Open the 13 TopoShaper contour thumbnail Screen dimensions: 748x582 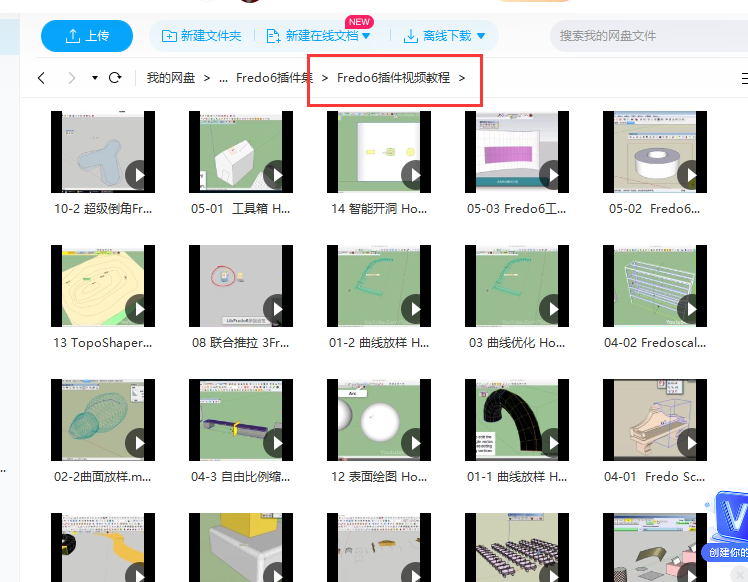(103, 286)
